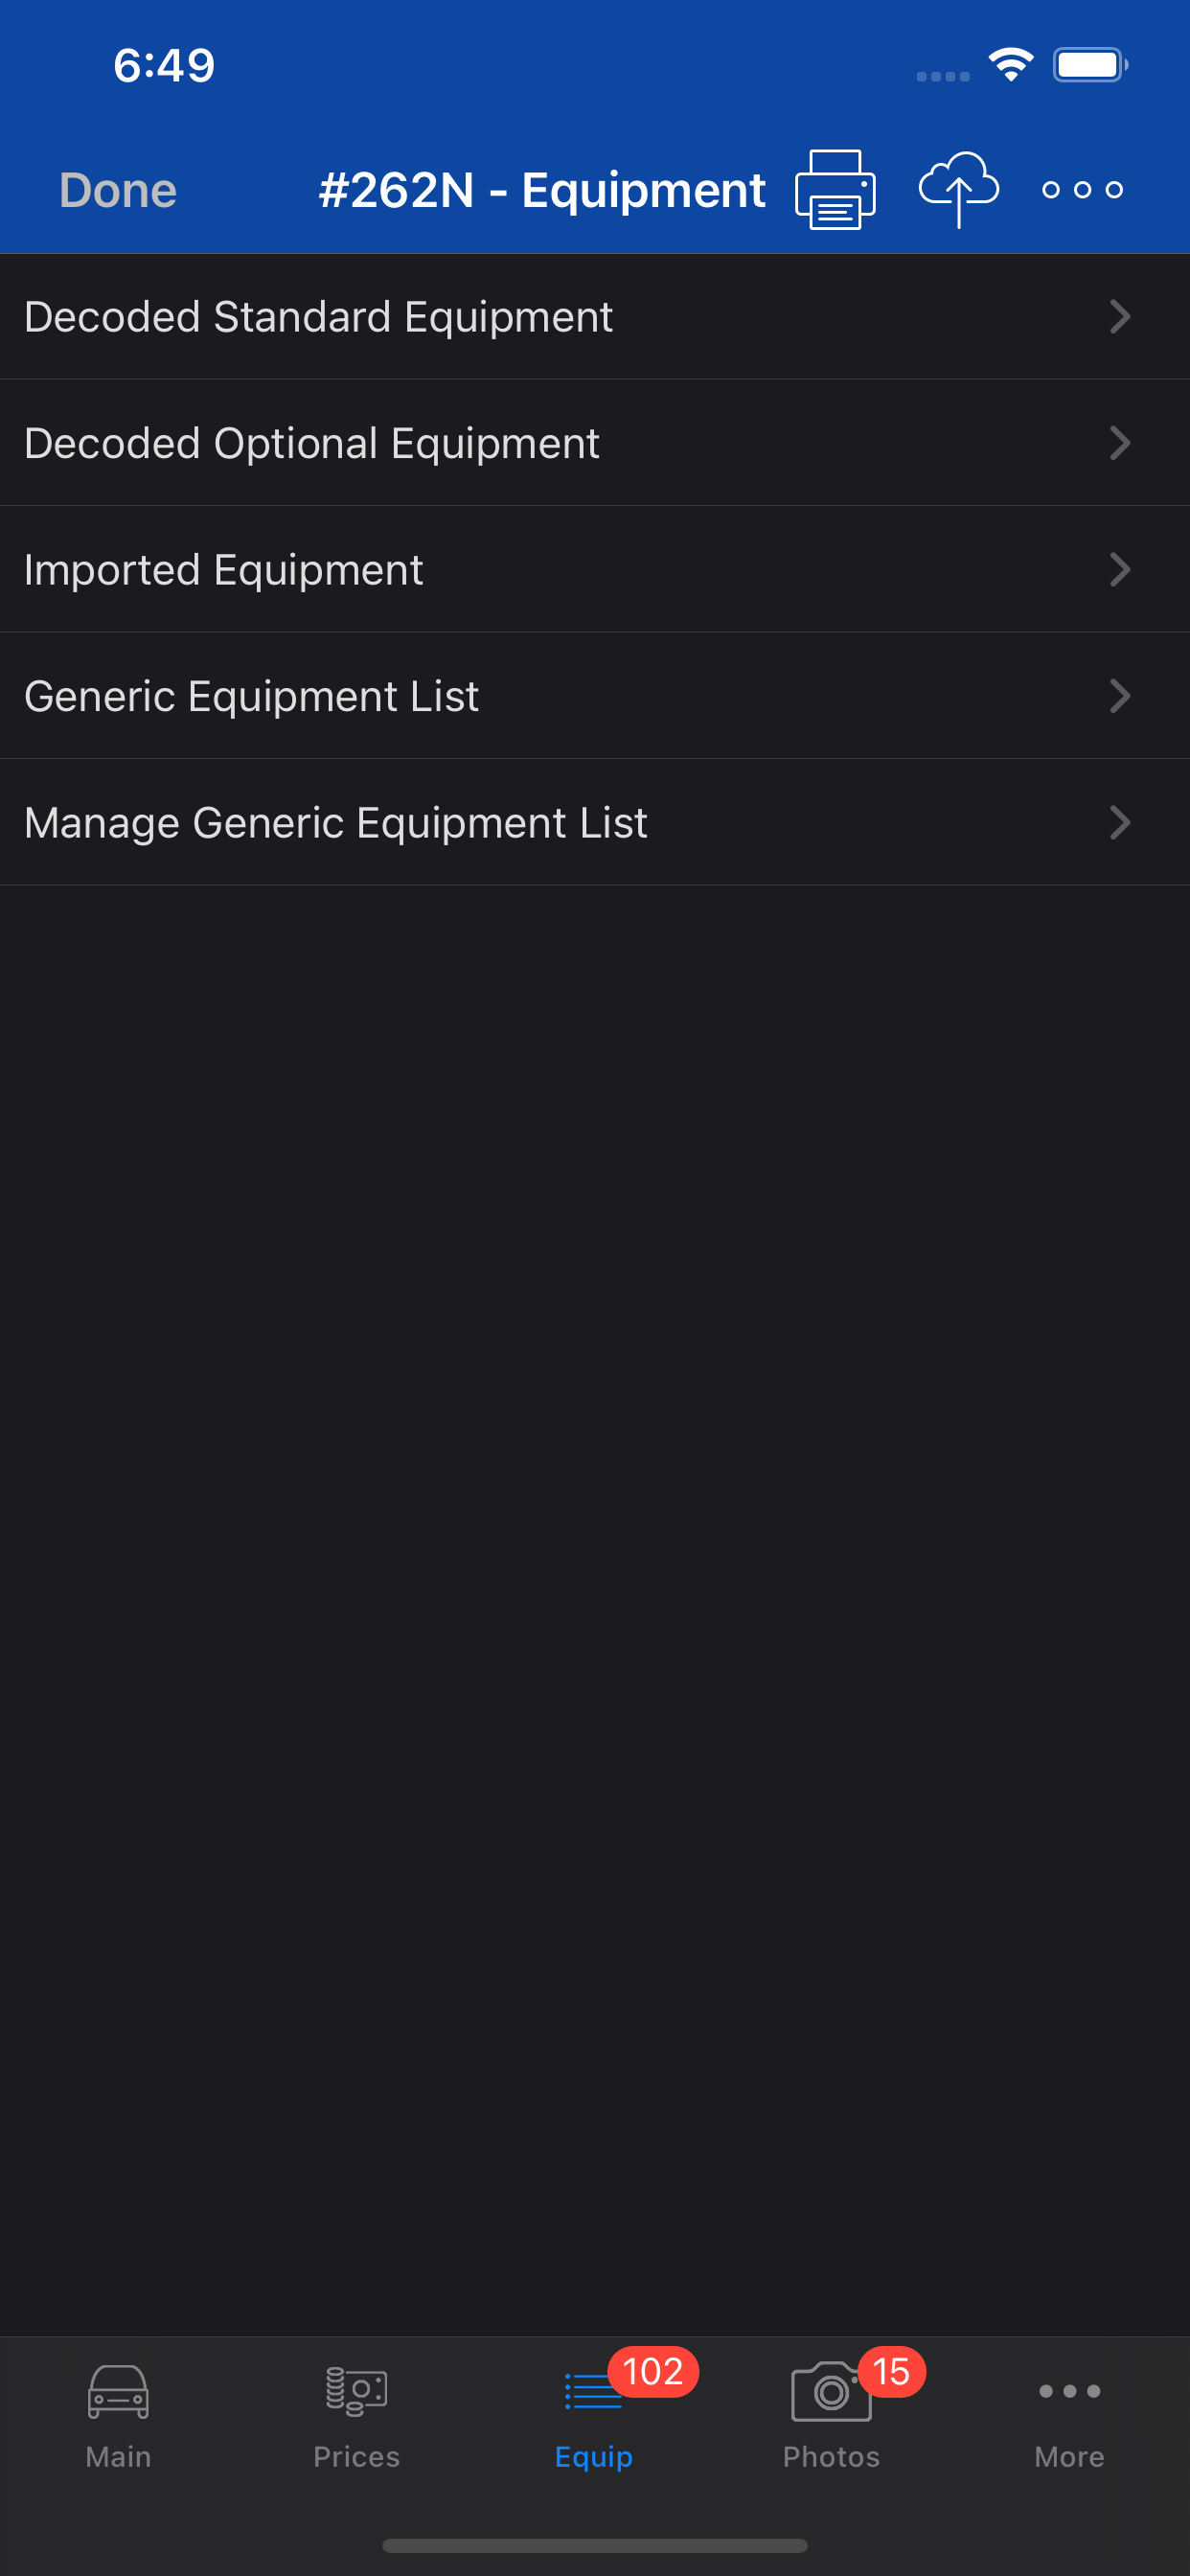
Task: Switch to the Prices tab label
Action: click(x=356, y=2456)
